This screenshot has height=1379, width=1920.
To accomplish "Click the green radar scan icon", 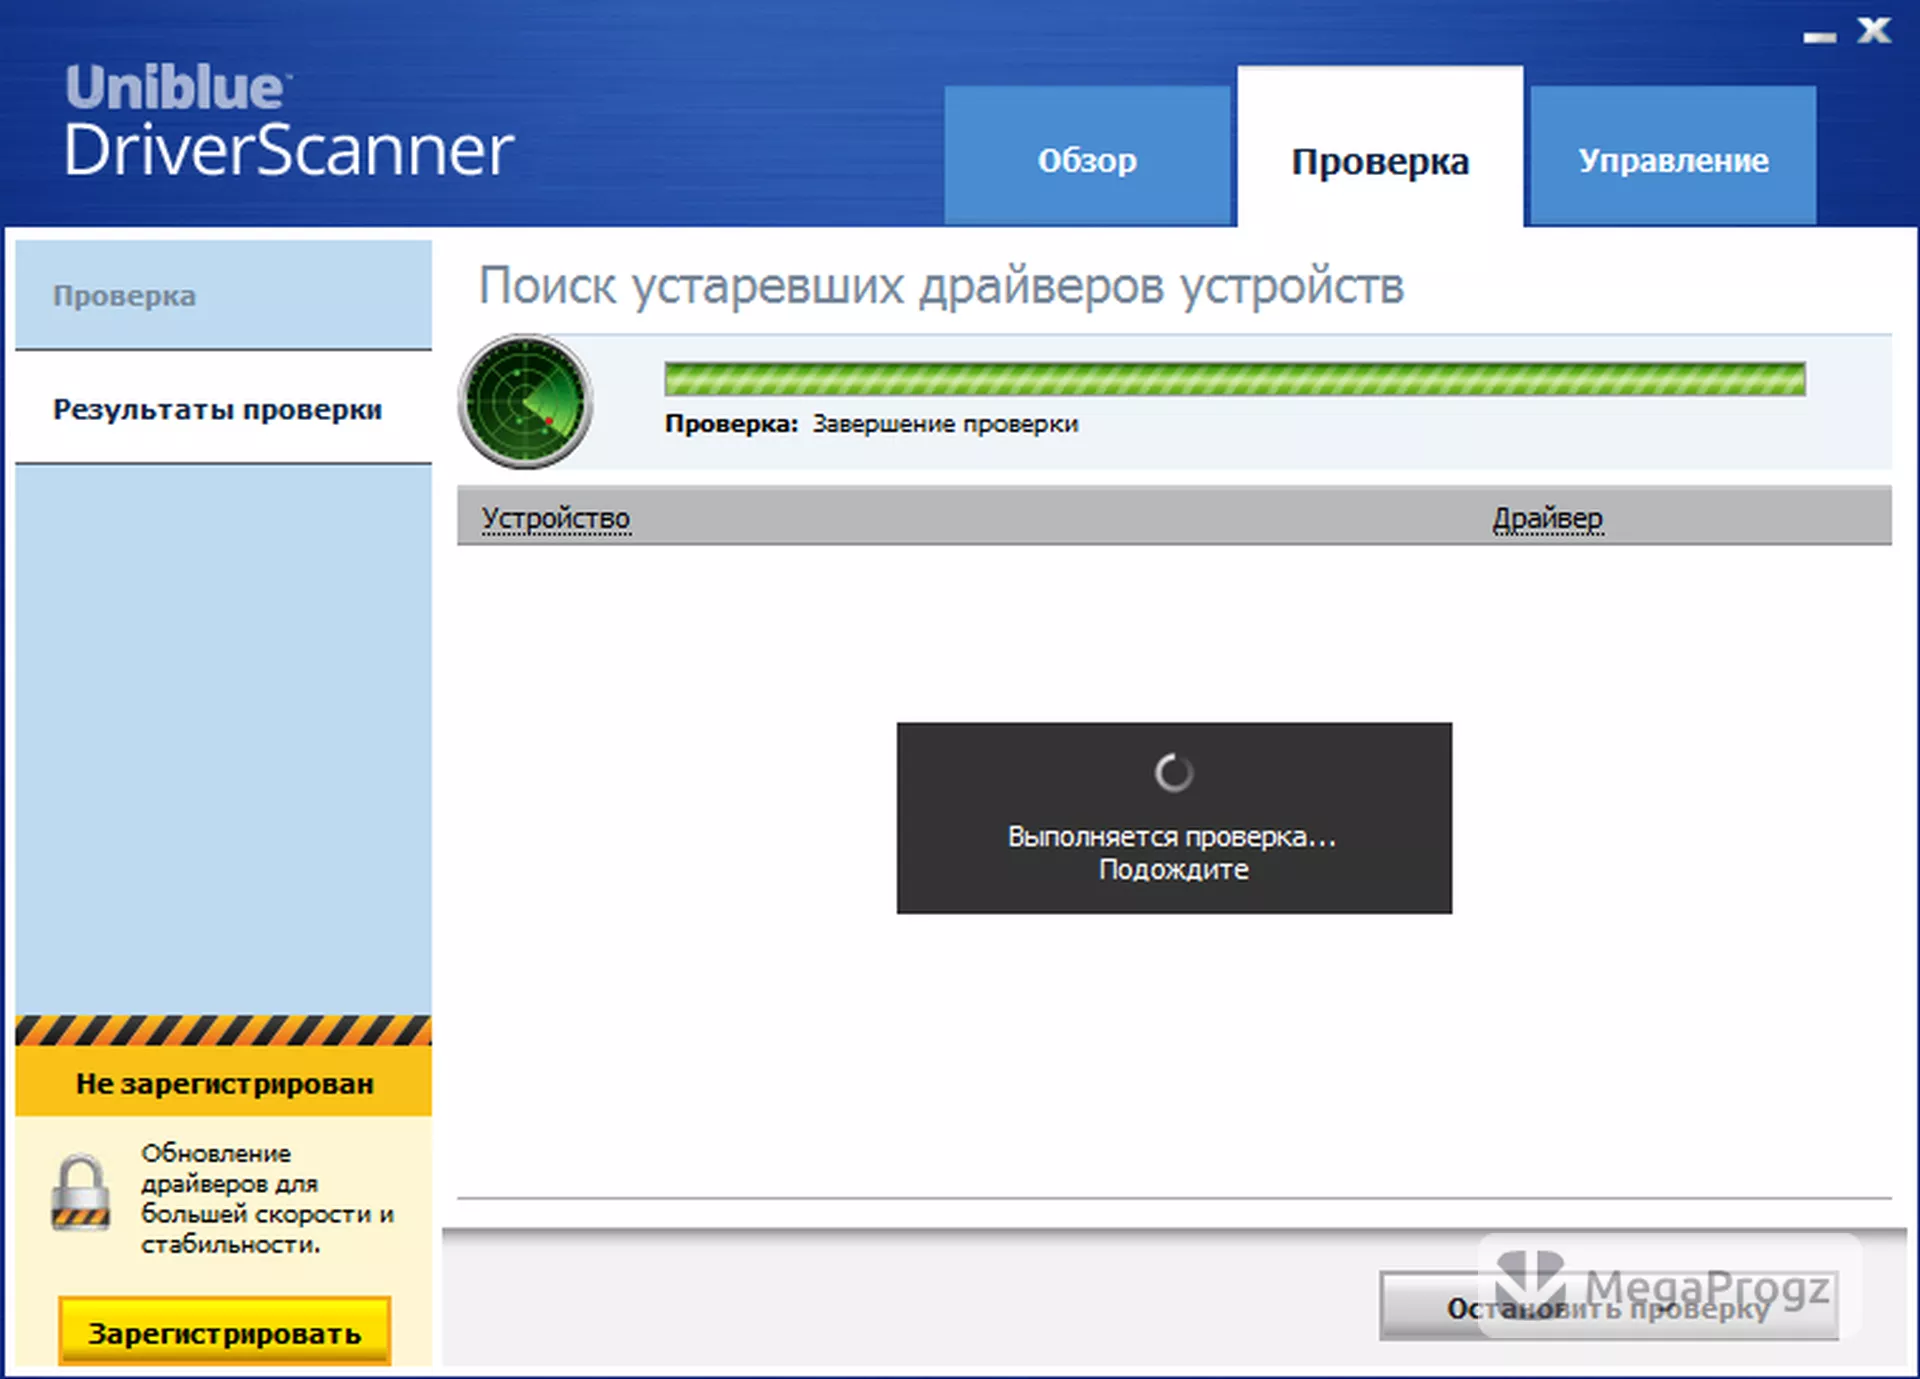I will tap(525, 402).
